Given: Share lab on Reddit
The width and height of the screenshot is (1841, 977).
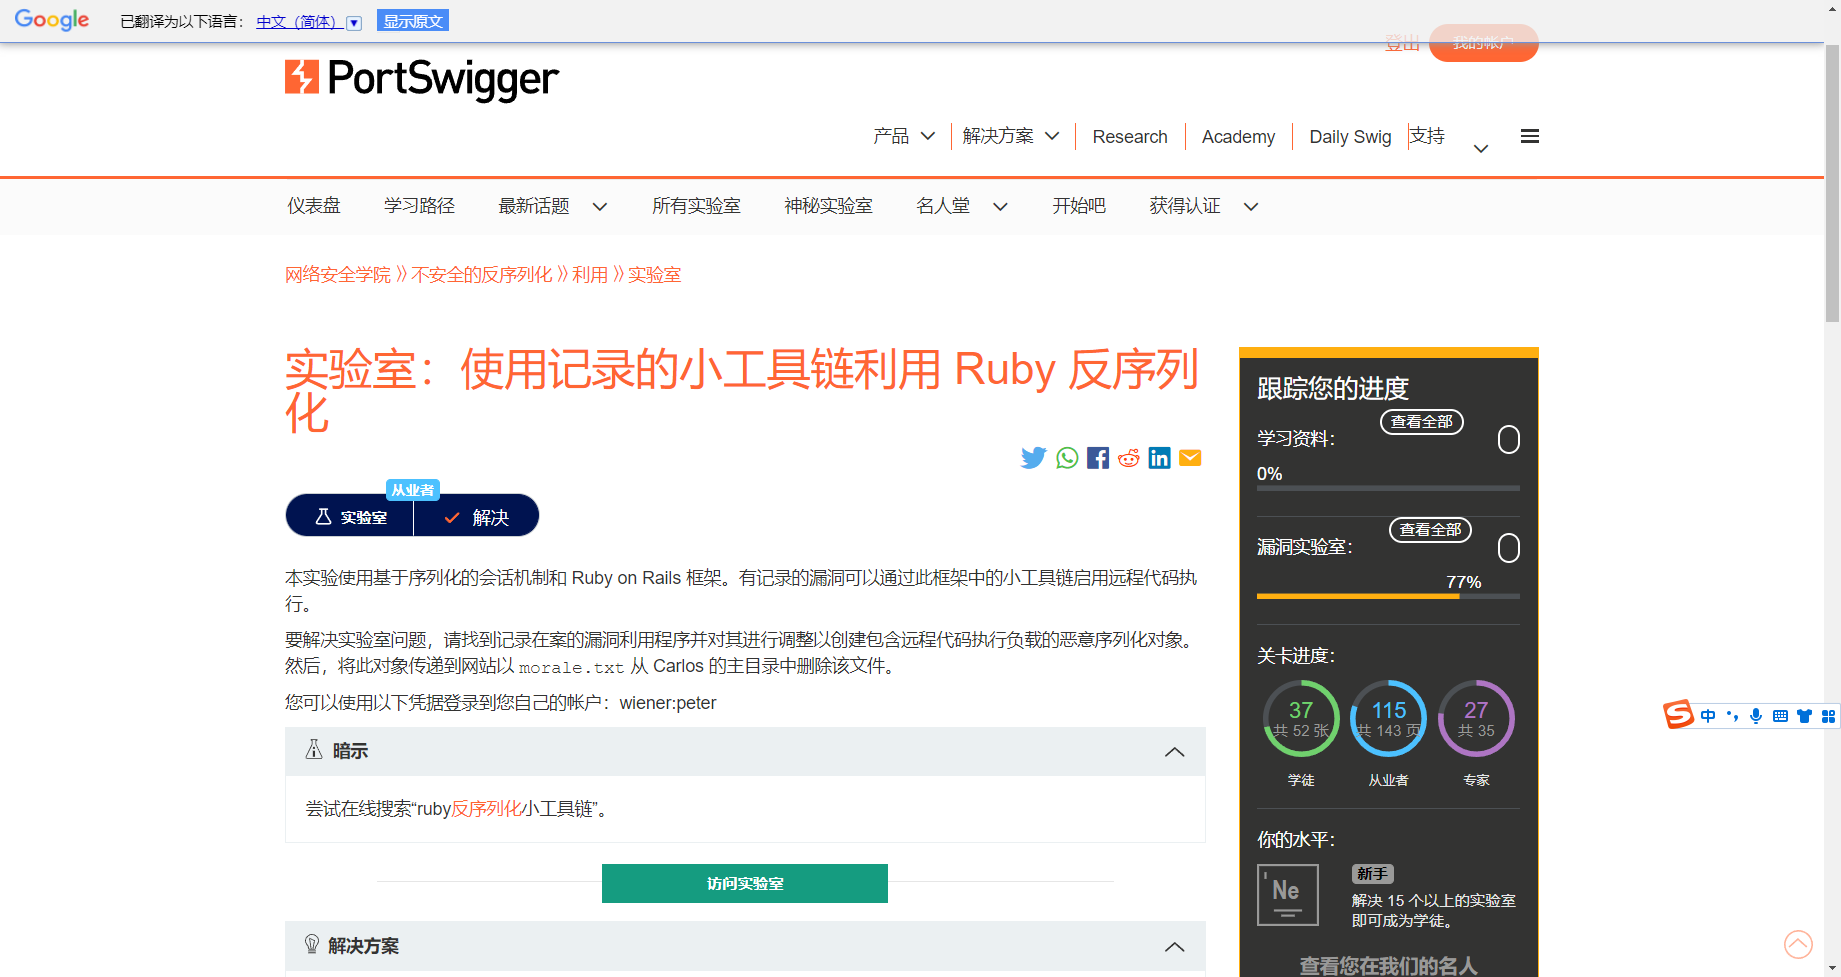Looking at the screenshot, I should [x=1129, y=458].
